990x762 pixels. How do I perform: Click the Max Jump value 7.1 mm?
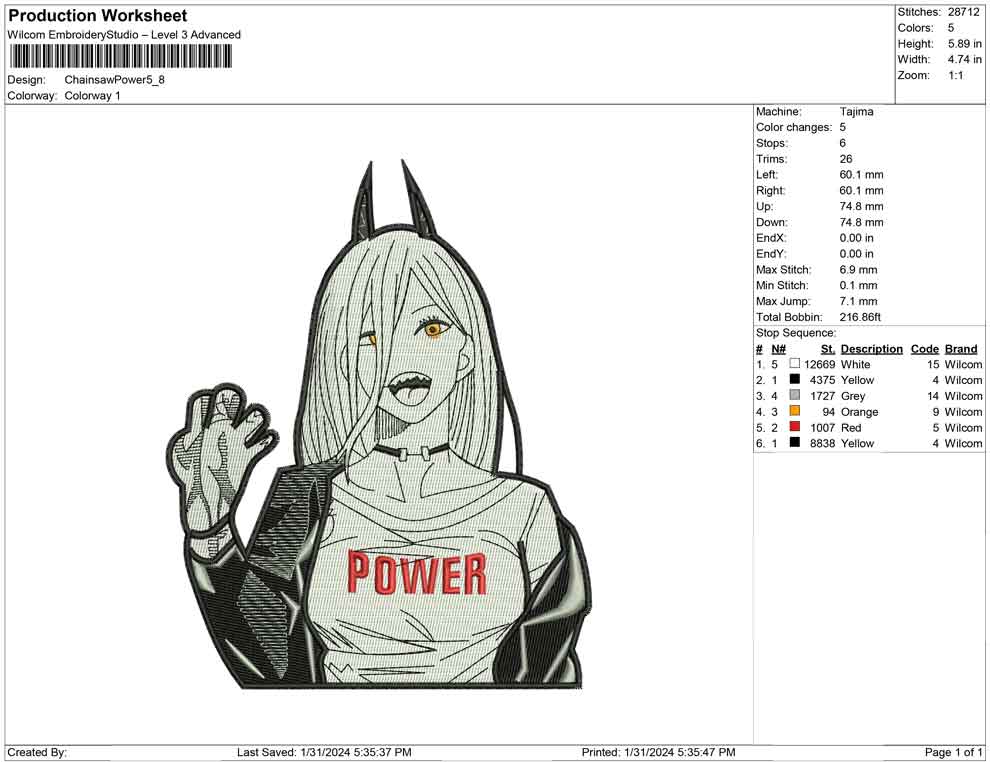858,301
